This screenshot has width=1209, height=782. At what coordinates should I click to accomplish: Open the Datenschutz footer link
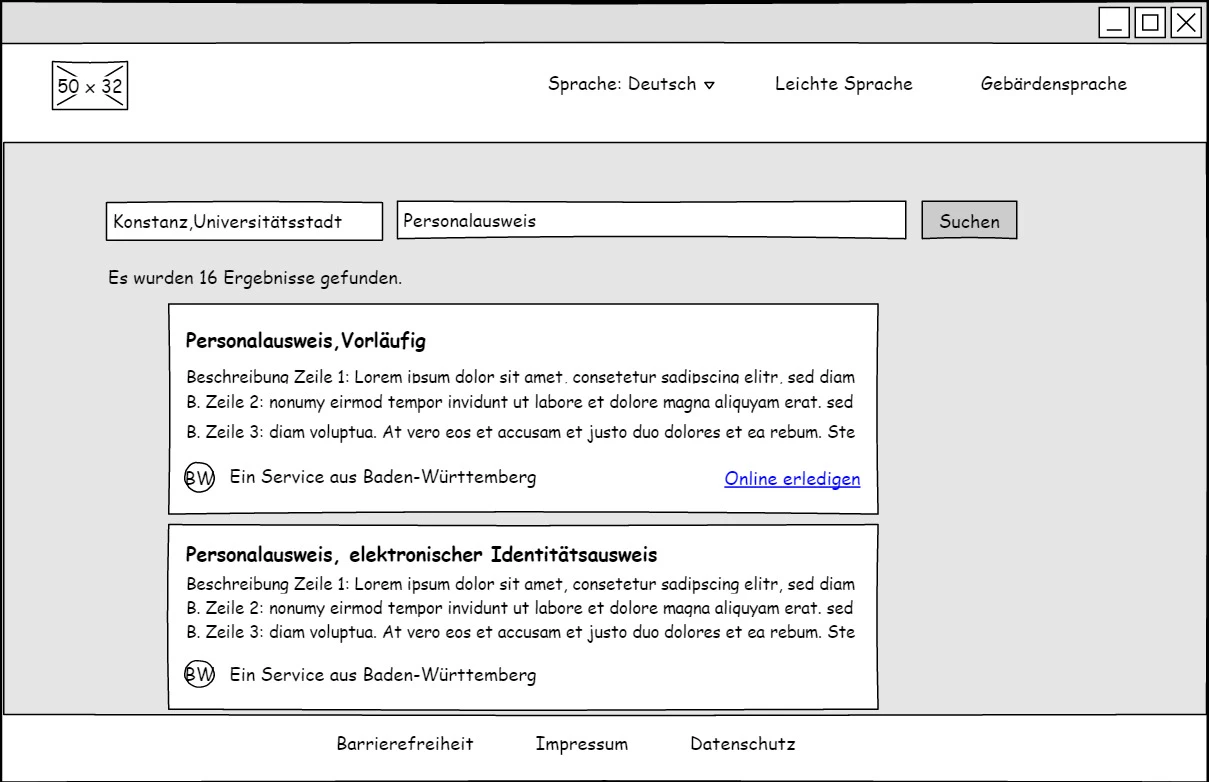(x=743, y=744)
